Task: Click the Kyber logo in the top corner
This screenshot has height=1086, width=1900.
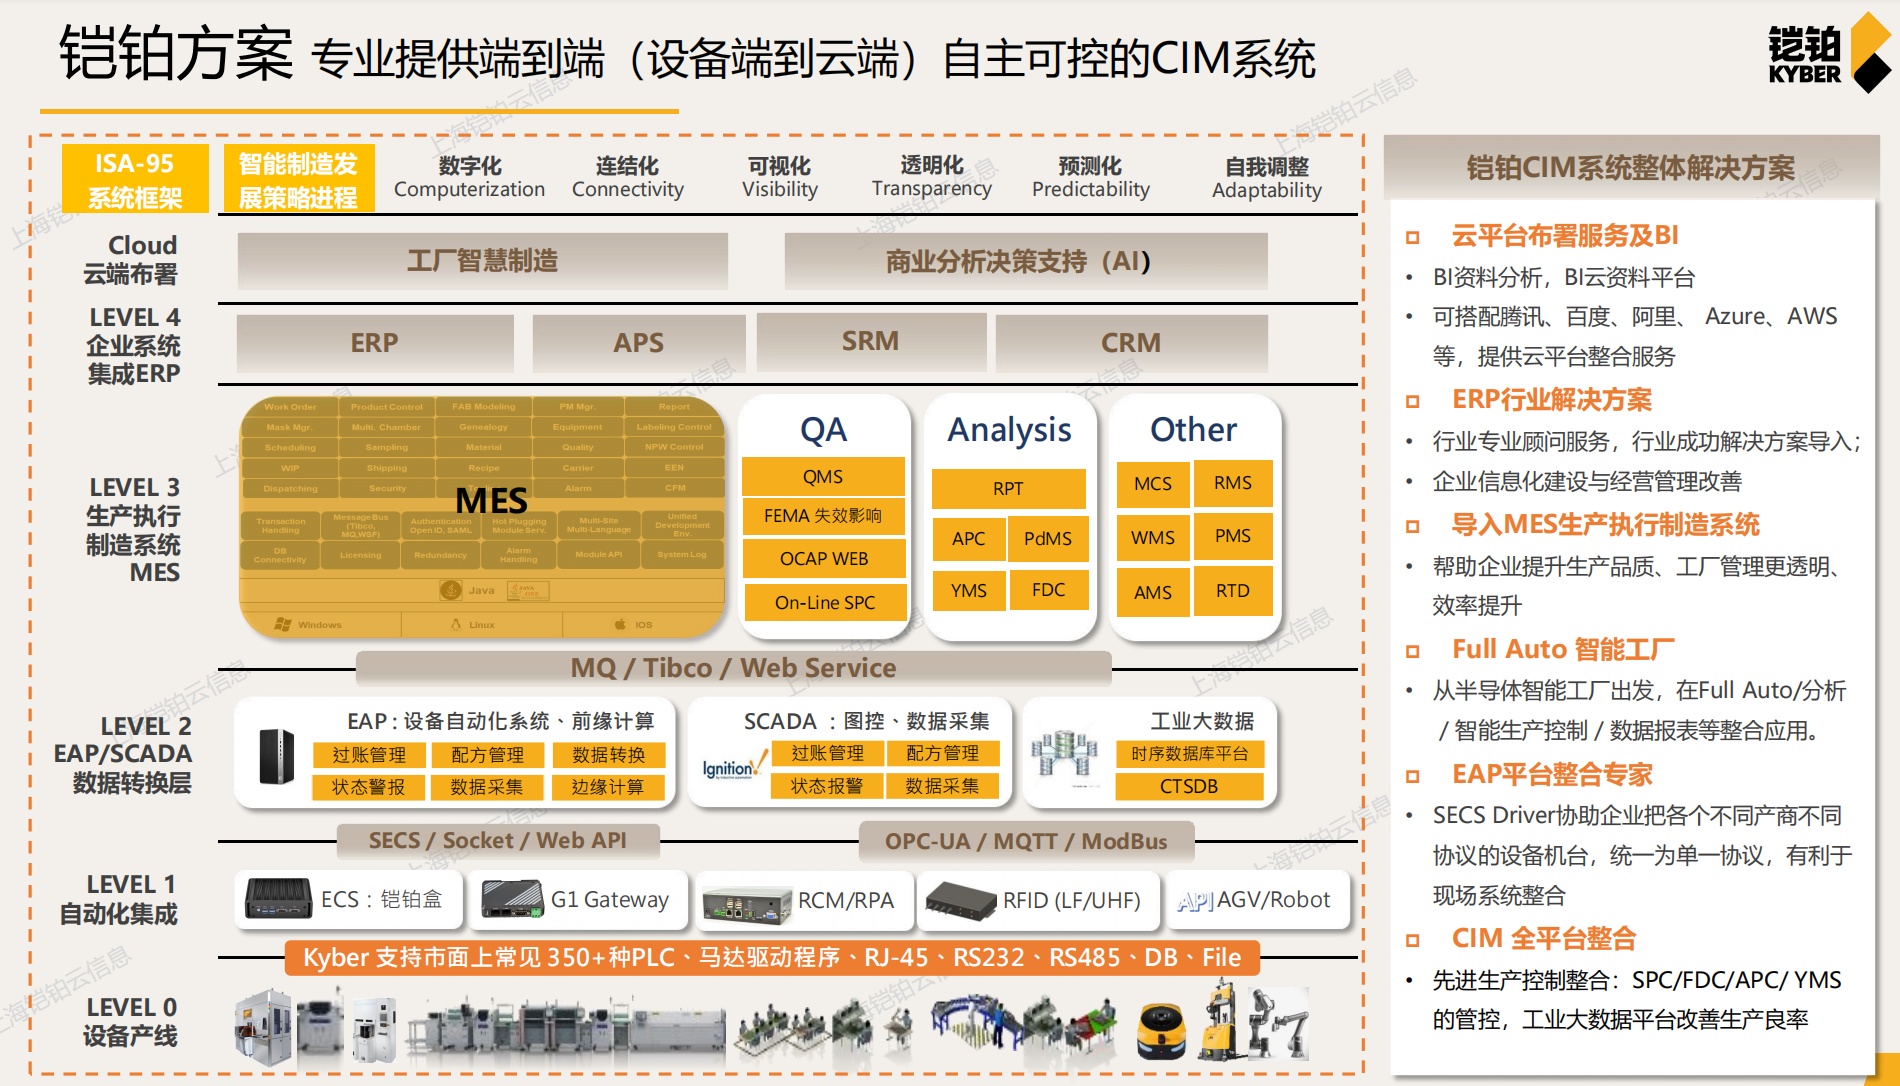Action: click(x=1826, y=54)
